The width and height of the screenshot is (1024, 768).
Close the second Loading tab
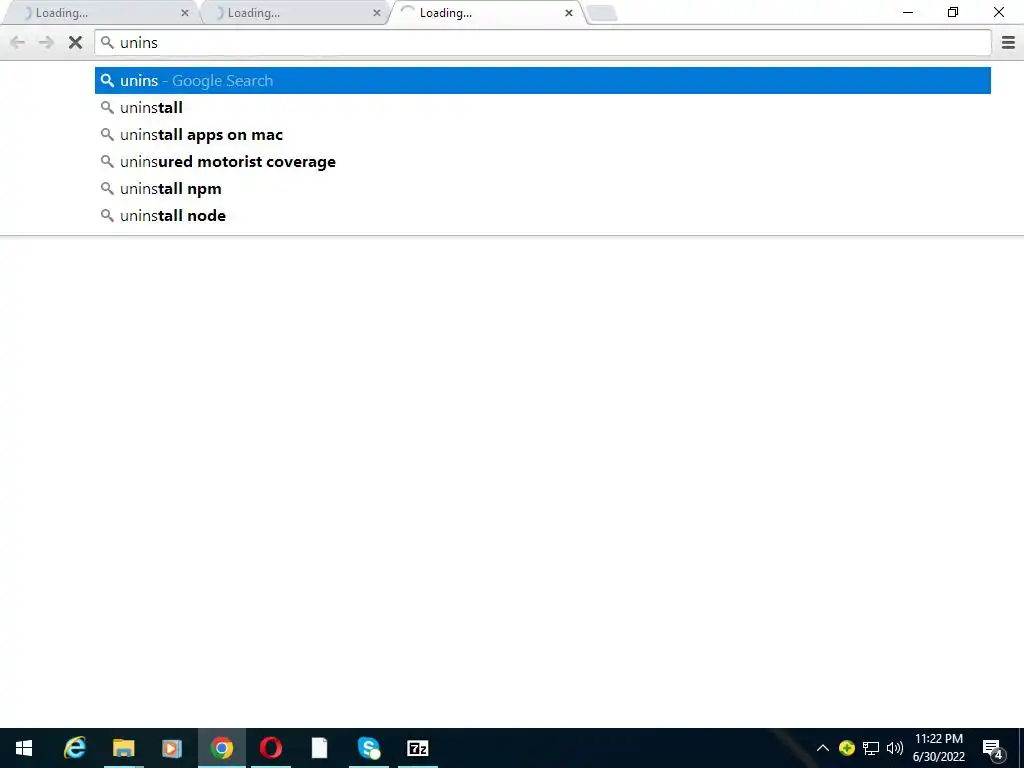tap(377, 13)
